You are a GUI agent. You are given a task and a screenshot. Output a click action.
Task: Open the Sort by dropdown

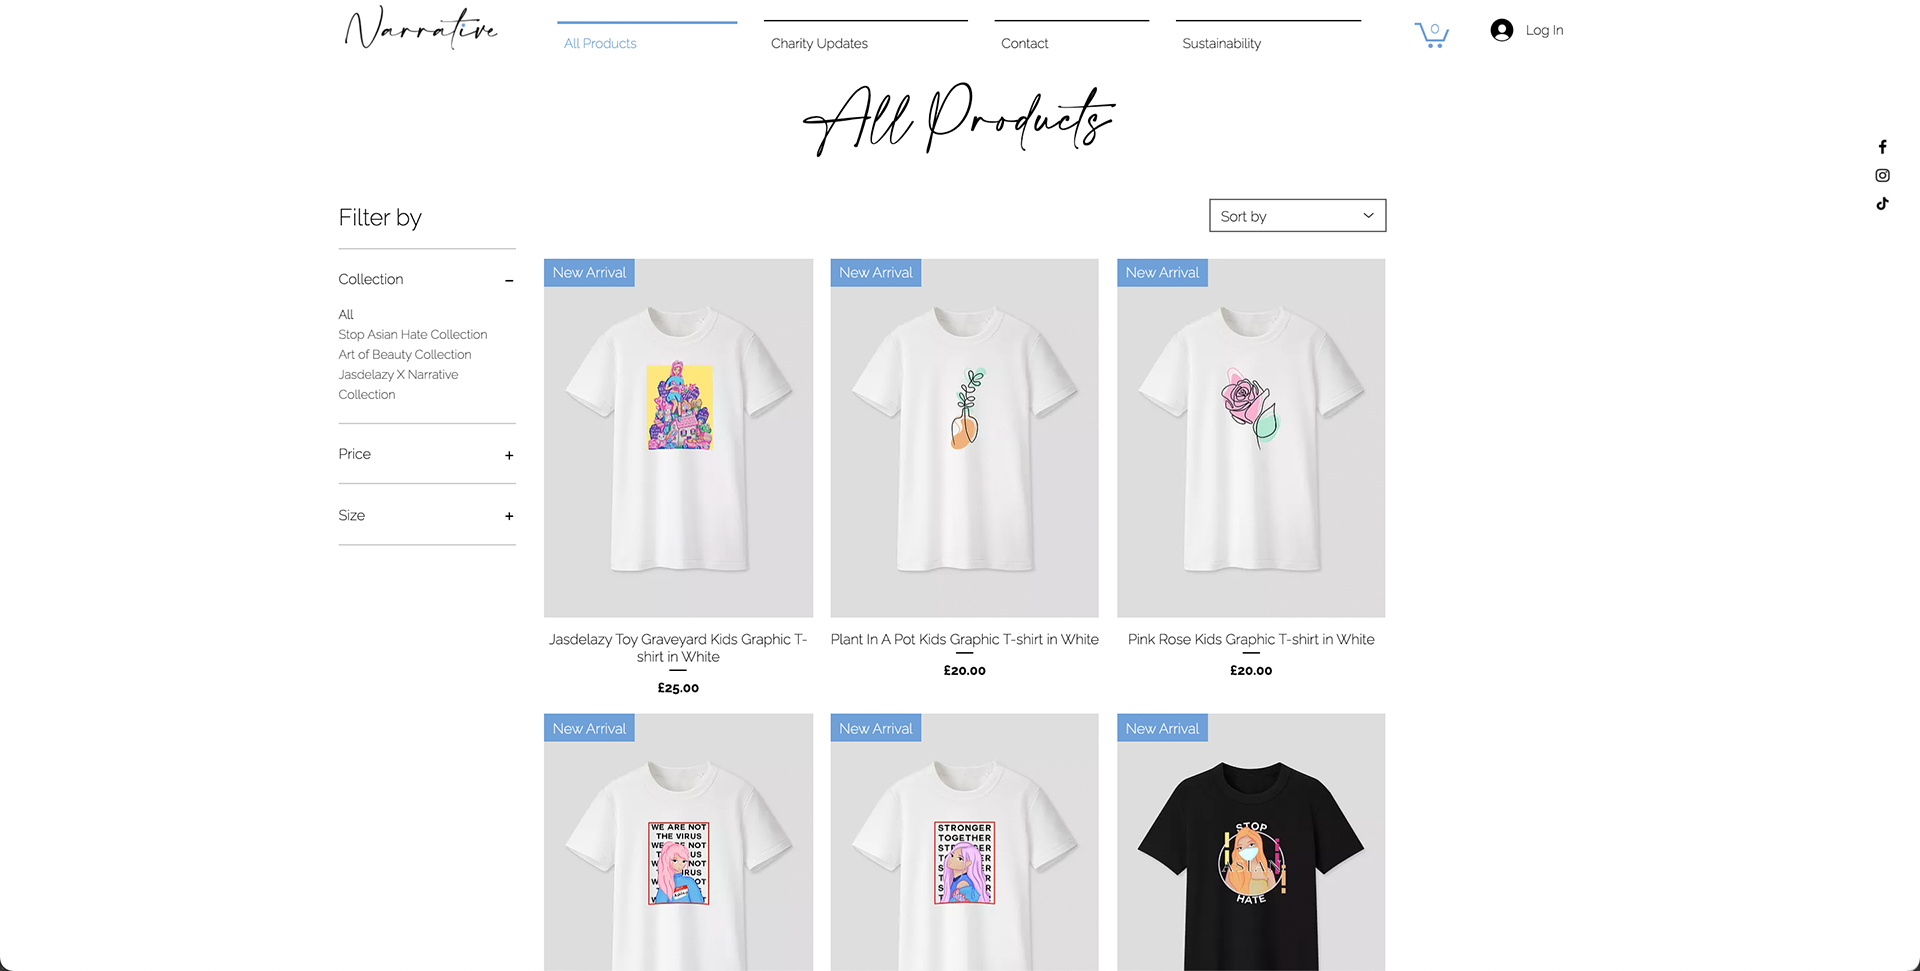(1297, 216)
